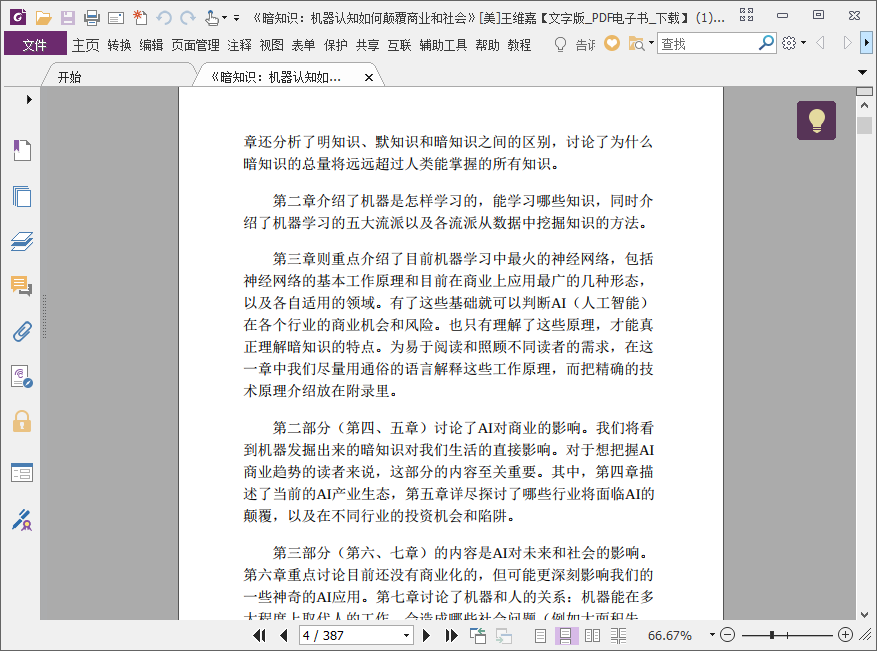The image size is (877, 651).
Task: Open the touch mode dropdown arrow
Action: (x=224, y=18)
